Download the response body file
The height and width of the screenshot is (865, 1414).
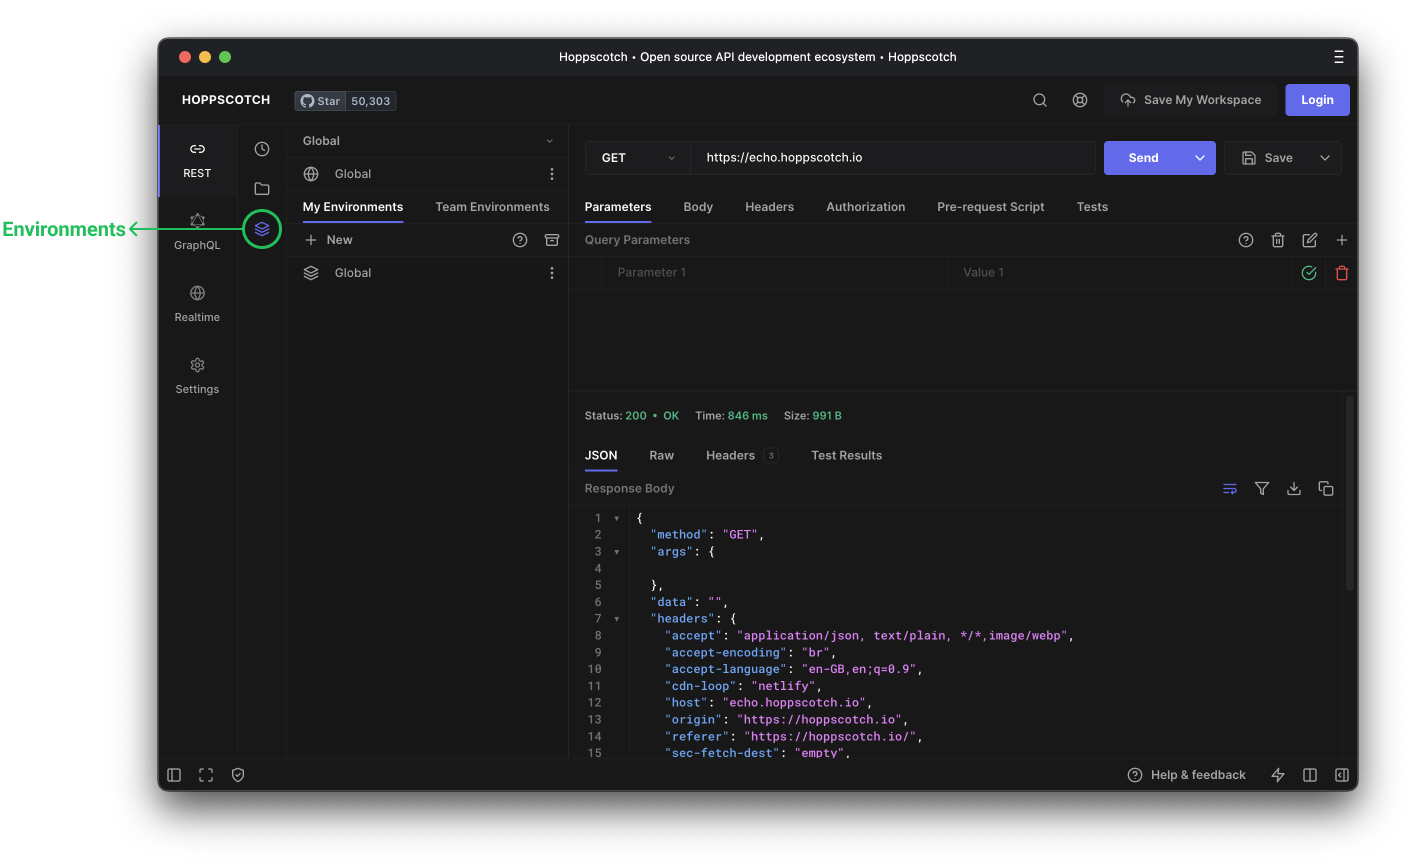(1294, 488)
